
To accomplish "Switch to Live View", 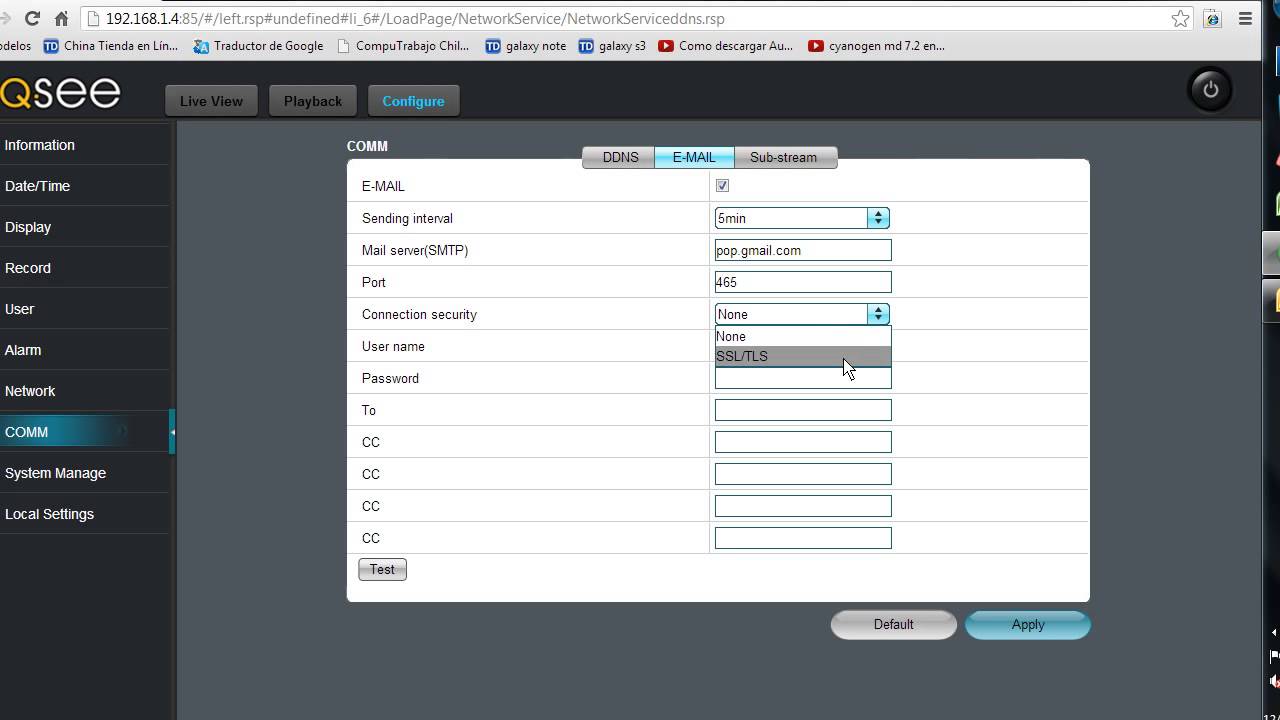I will (x=211, y=101).
